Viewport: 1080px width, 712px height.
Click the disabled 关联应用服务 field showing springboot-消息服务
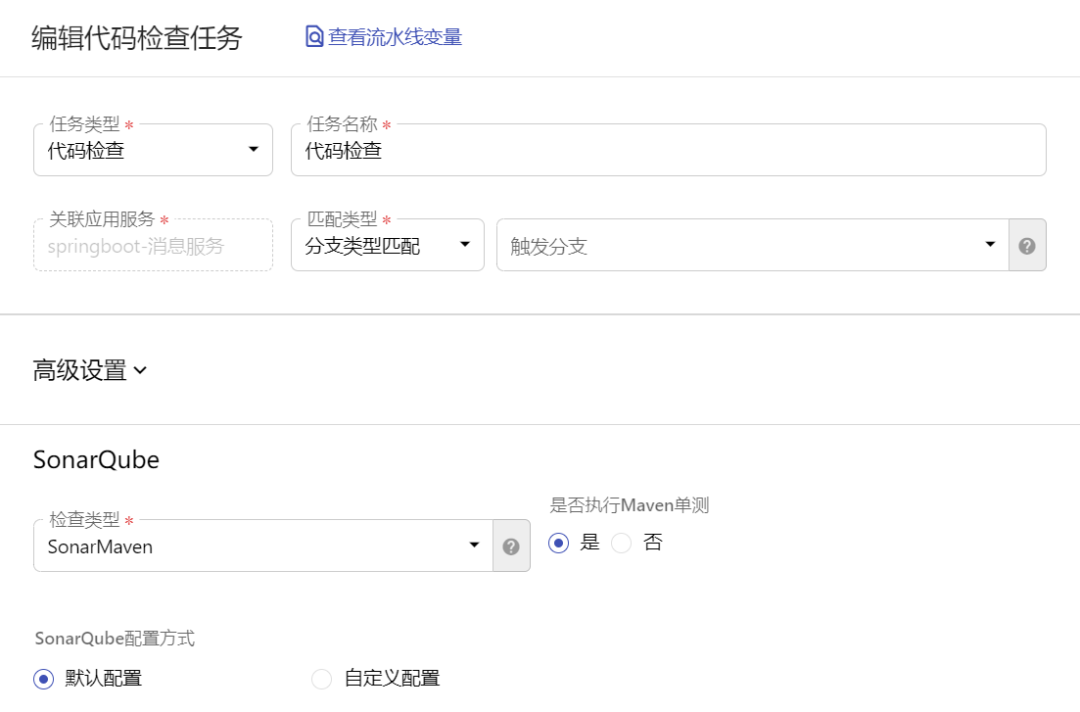point(152,244)
